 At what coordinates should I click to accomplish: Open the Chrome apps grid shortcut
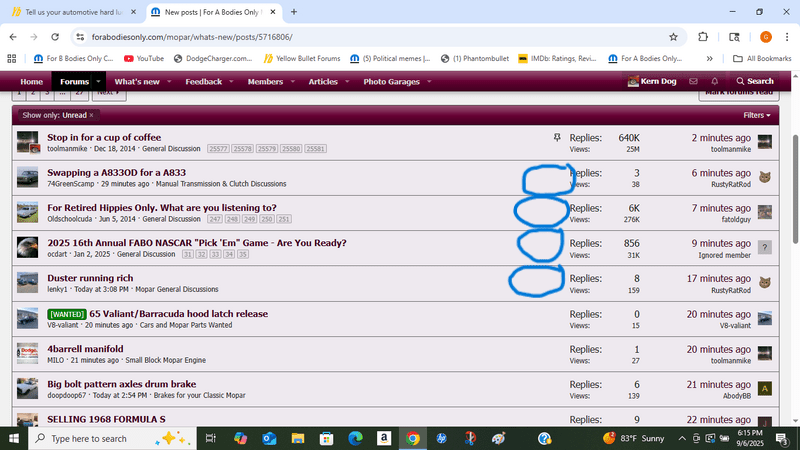[12, 59]
